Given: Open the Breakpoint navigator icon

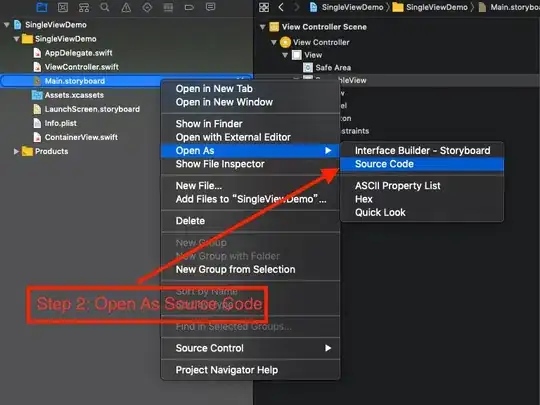Looking at the screenshot, I should [x=189, y=7].
